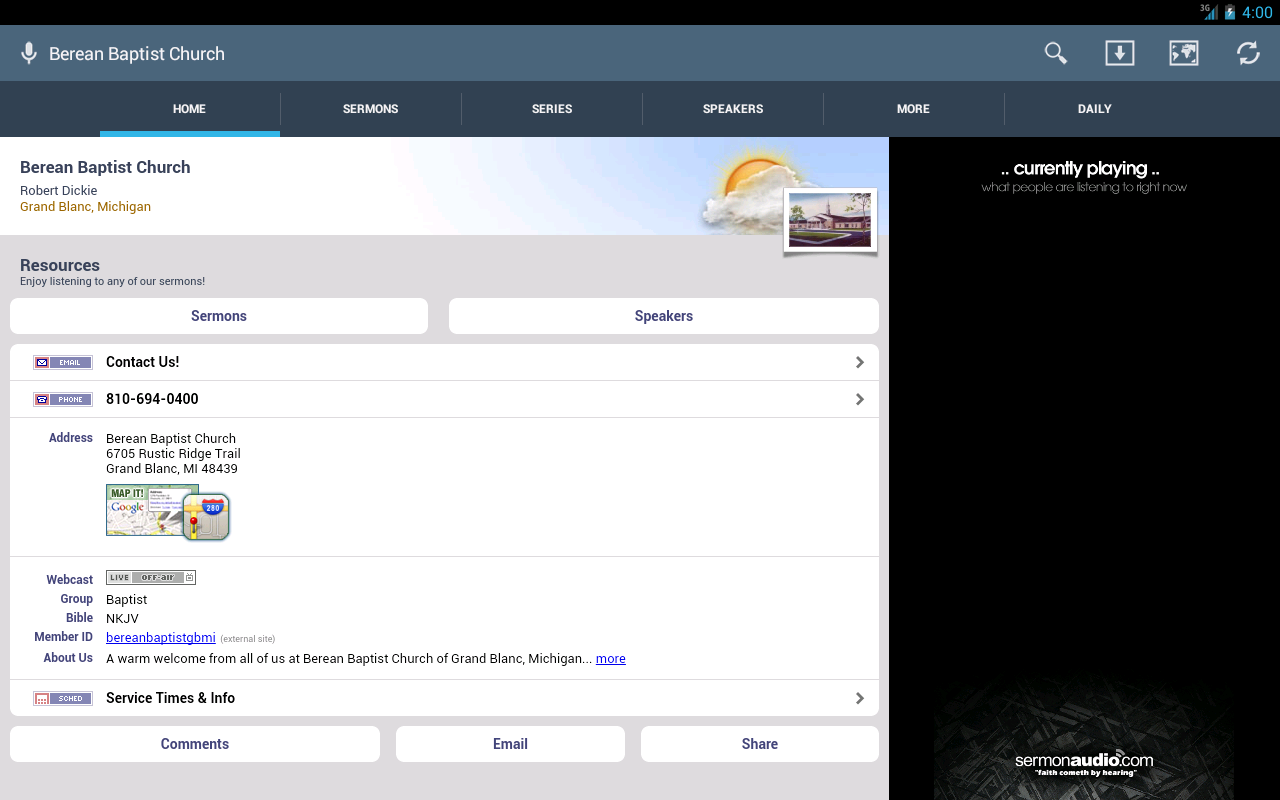This screenshot has height=800, width=1280.
Task: Go to the SPEAKERS tab
Action: (x=733, y=109)
